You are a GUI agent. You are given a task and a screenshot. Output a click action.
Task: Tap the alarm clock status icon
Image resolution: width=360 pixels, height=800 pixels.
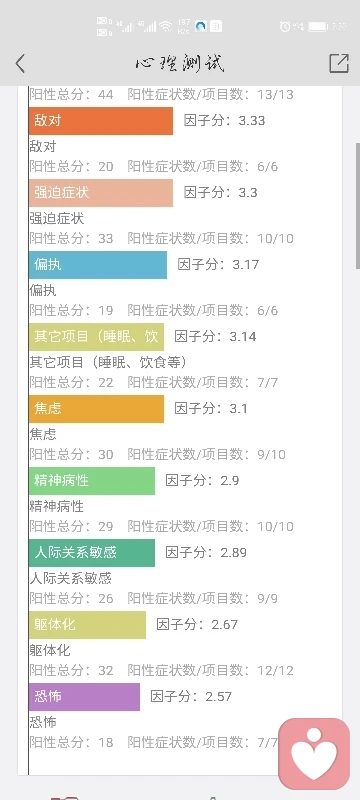[285, 27]
